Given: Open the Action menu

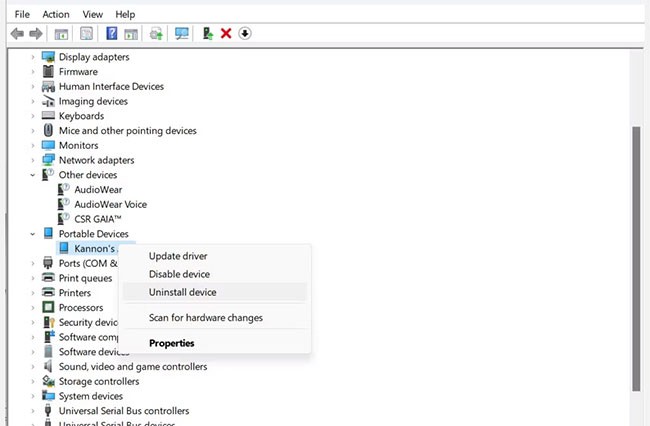Looking at the screenshot, I should click(56, 15).
